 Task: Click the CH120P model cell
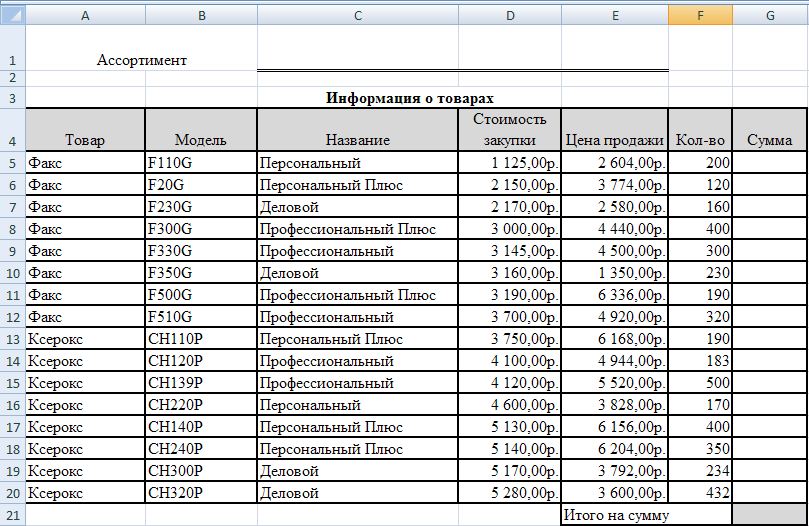click(201, 361)
